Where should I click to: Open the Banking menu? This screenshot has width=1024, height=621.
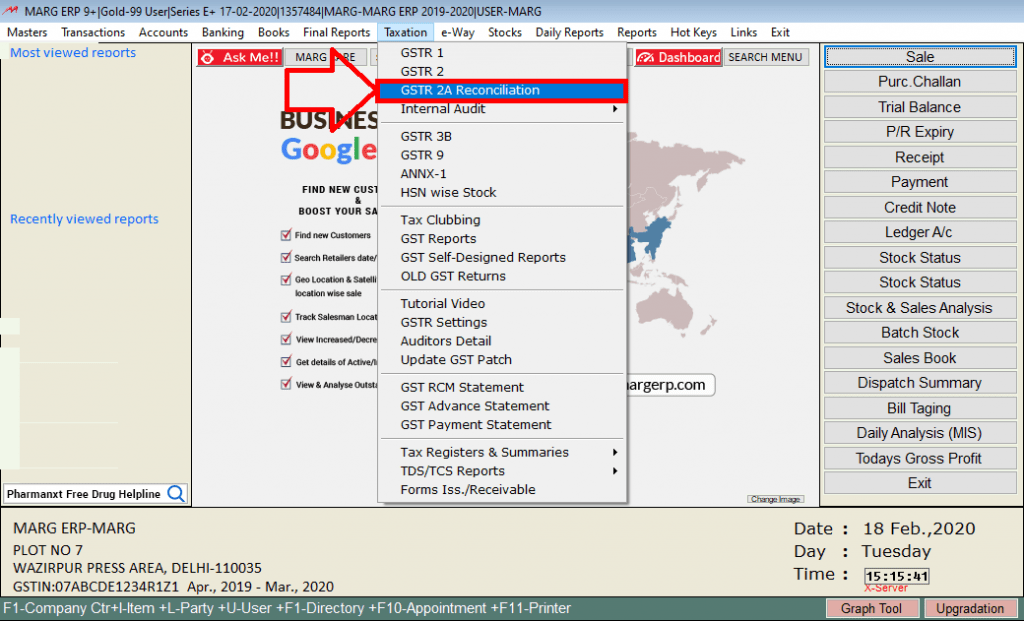[223, 32]
